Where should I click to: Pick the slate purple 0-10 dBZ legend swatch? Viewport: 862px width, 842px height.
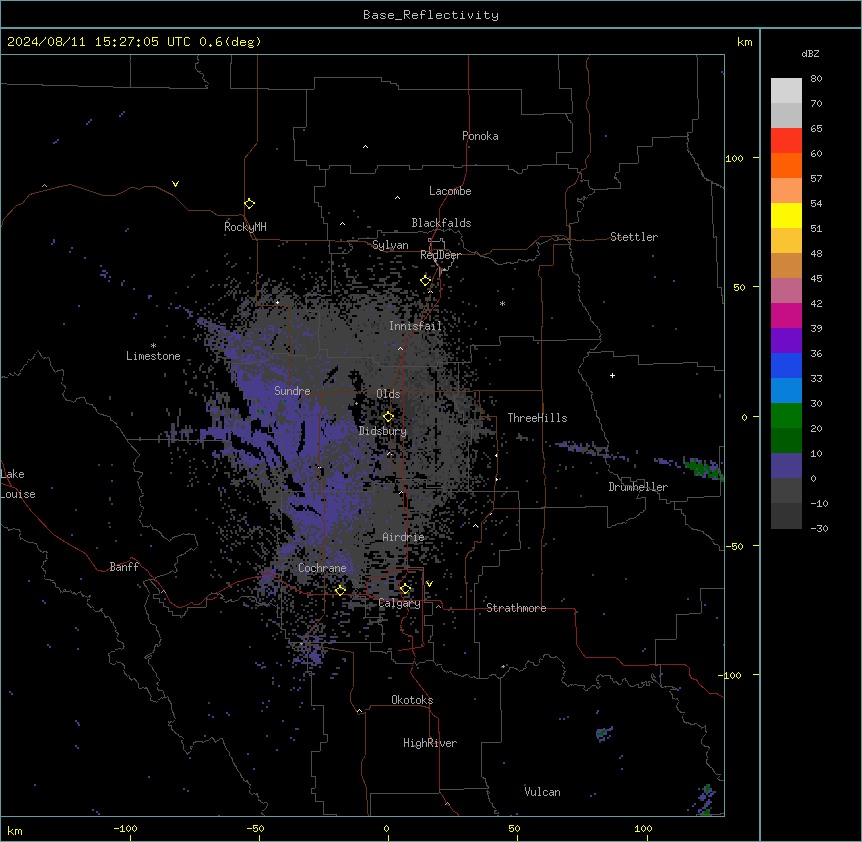tap(786, 466)
